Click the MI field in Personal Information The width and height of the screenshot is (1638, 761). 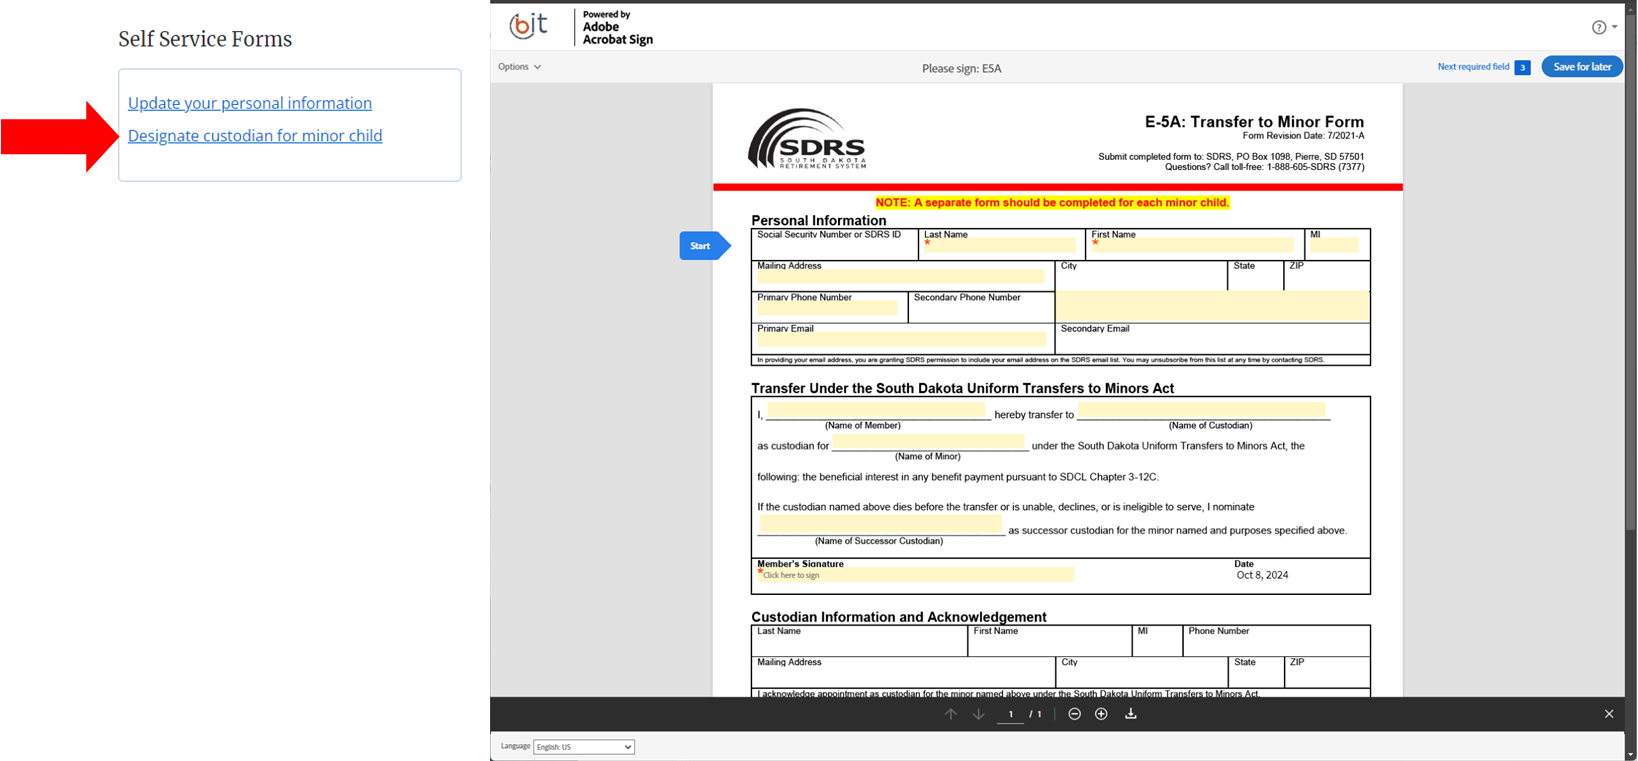coord(1334,245)
